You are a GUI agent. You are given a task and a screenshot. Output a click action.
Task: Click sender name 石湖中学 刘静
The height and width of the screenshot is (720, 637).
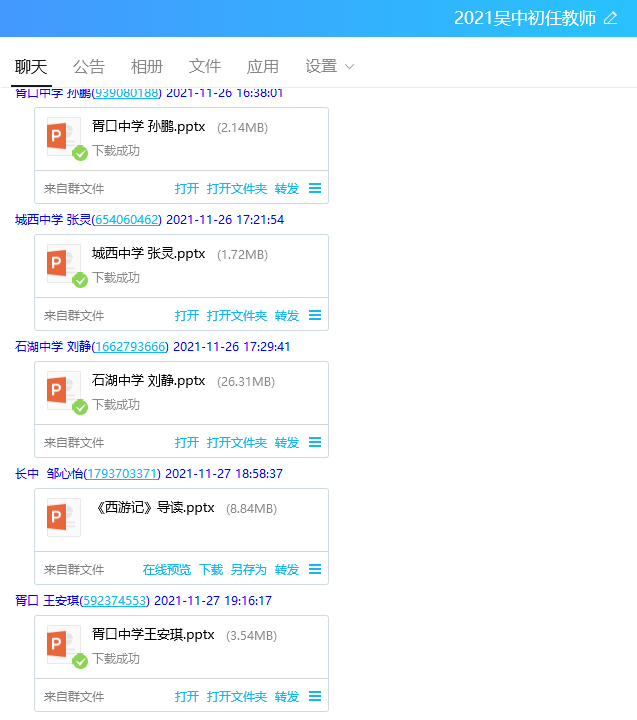coord(53,347)
